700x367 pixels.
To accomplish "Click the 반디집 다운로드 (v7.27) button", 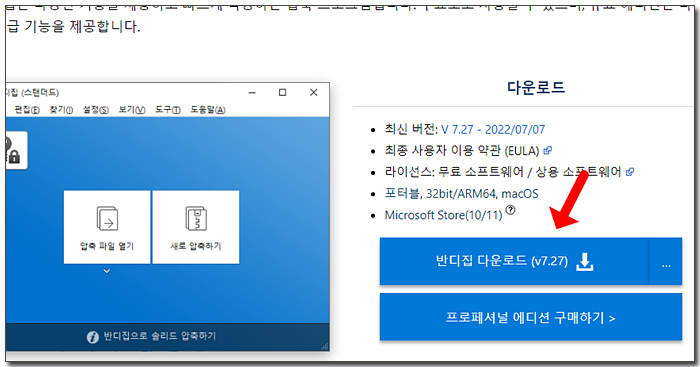I will pyautogui.click(x=514, y=261).
